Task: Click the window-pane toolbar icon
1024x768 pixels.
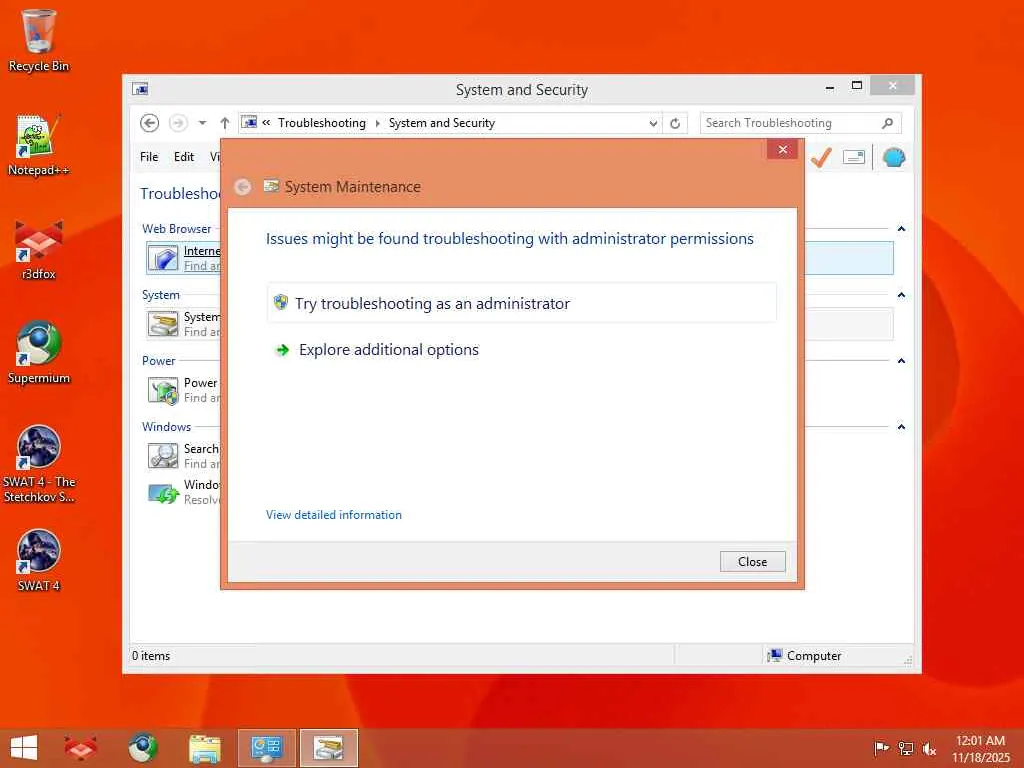Action: (854, 157)
